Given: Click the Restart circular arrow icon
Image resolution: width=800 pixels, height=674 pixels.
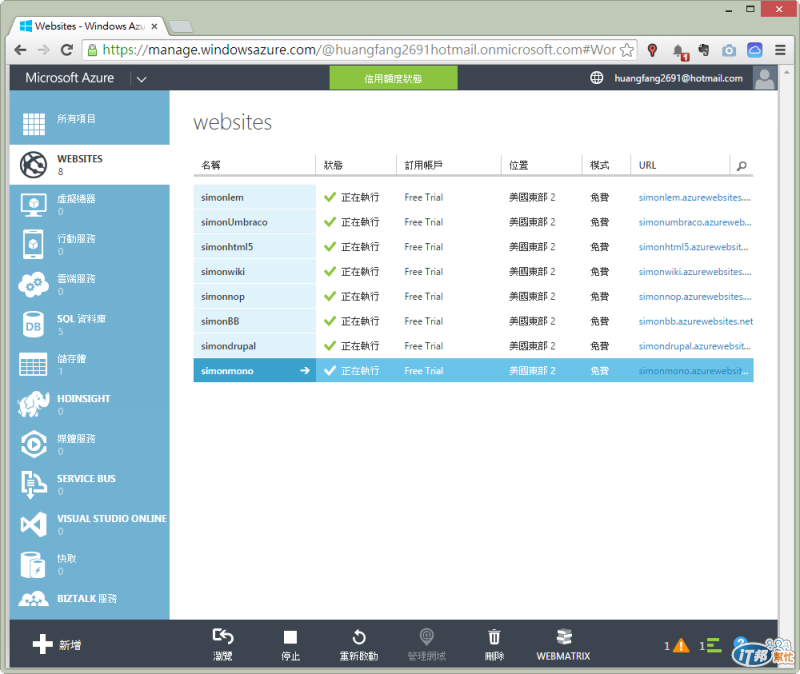Looking at the screenshot, I should tap(359, 637).
